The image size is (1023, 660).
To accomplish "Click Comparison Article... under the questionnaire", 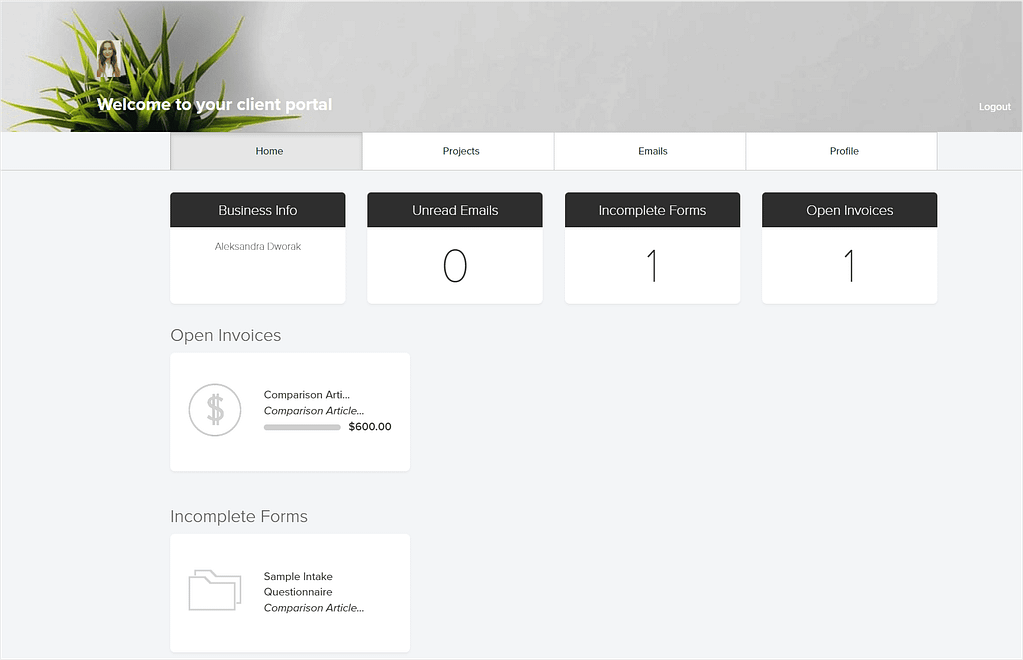I will pyautogui.click(x=314, y=608).
